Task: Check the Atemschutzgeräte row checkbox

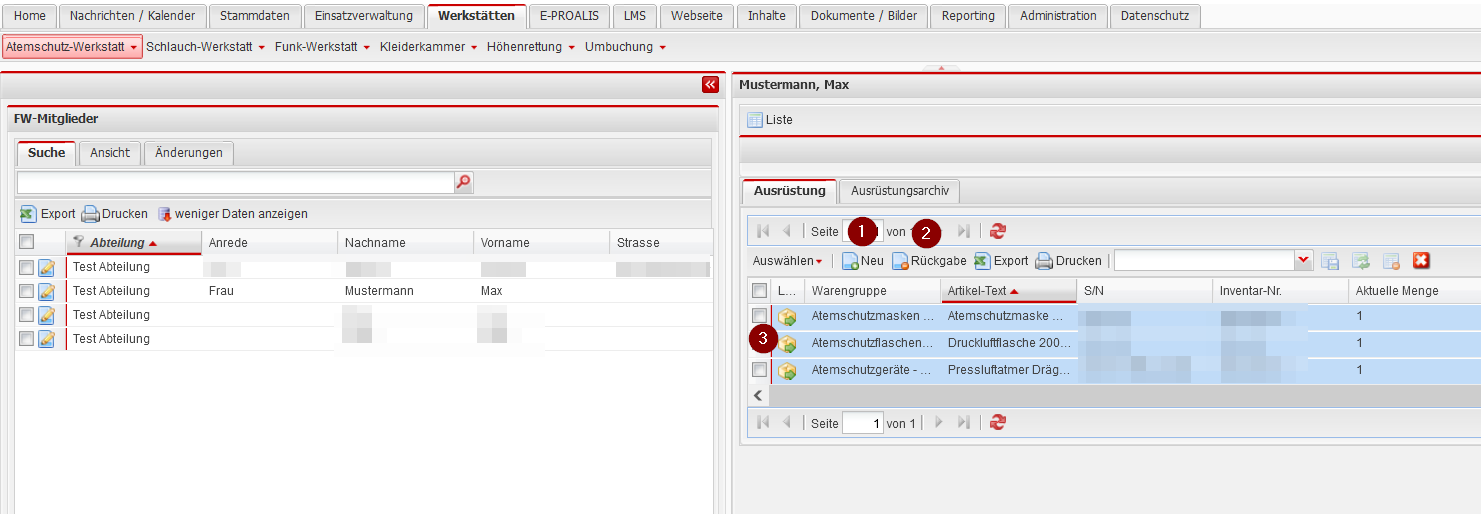Action: tap(759, 370)
